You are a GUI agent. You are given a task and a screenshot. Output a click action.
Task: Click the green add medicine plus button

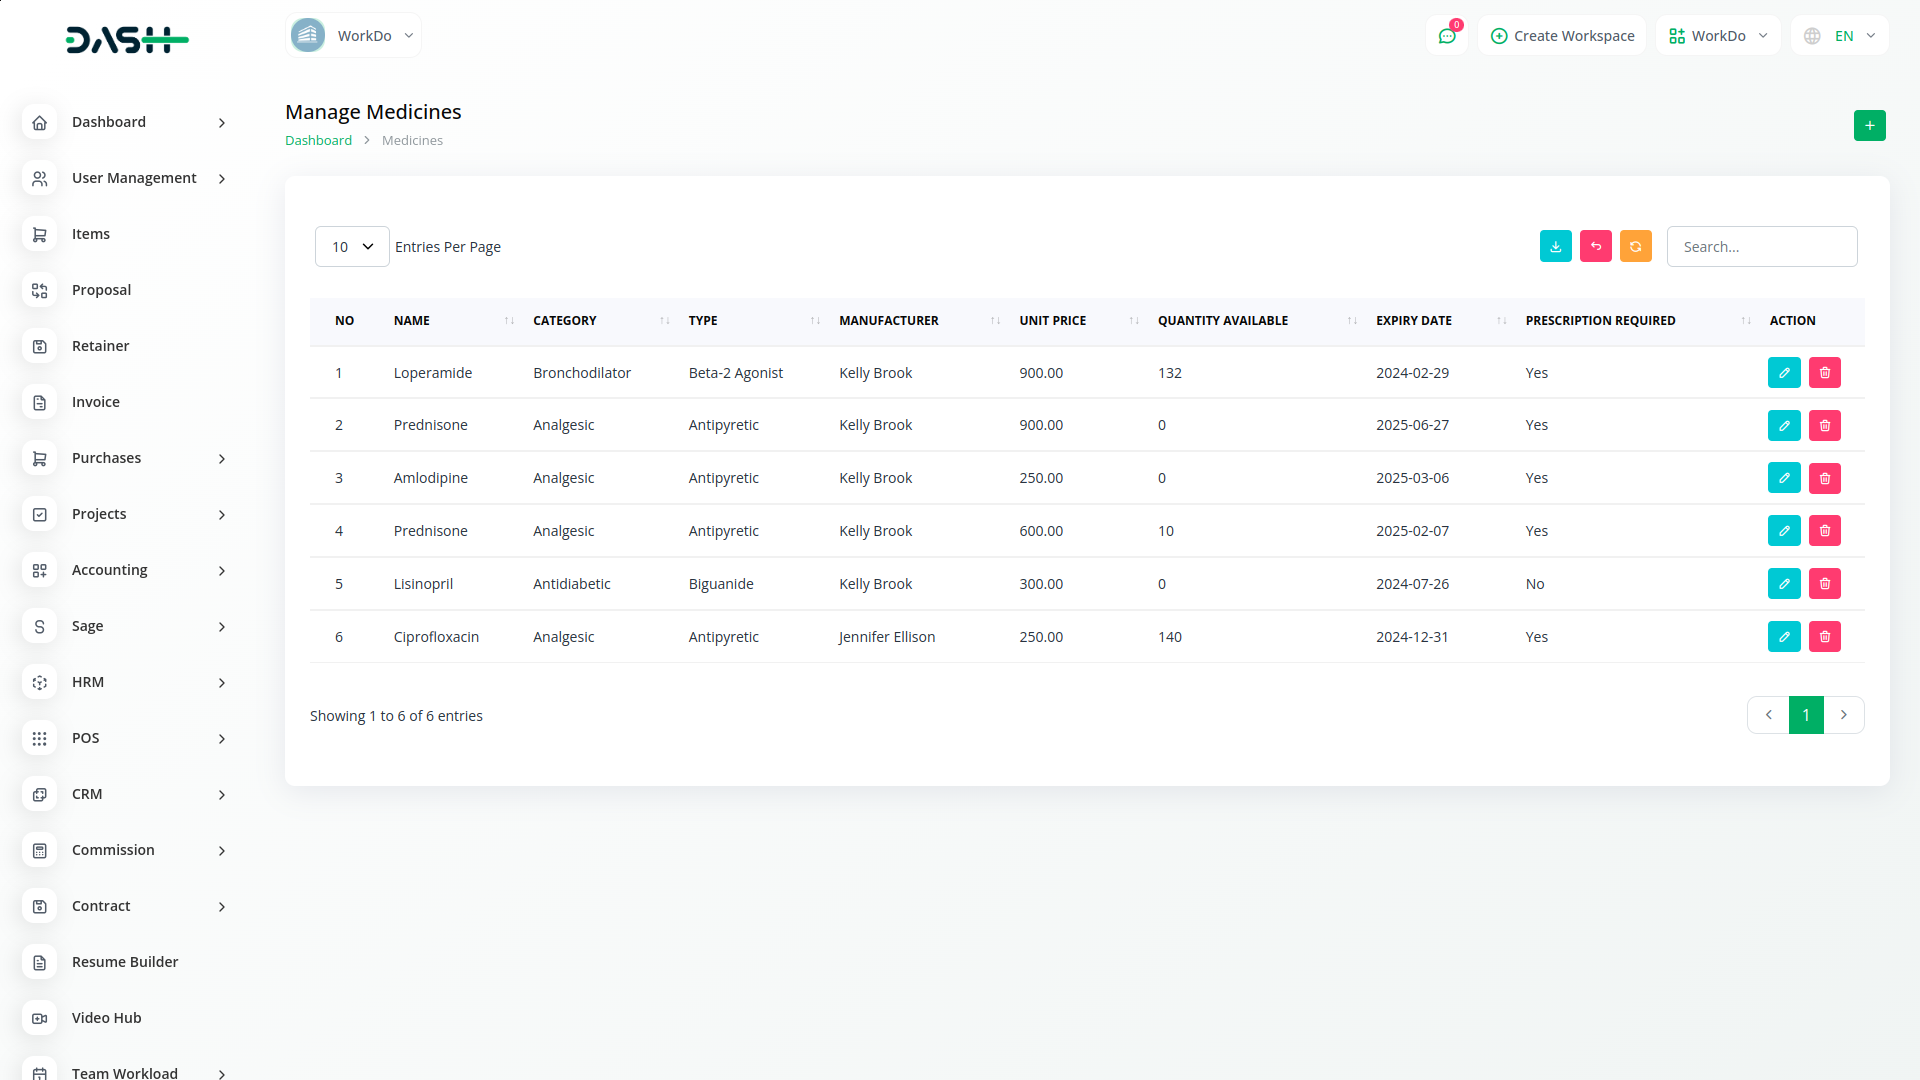1869,126
